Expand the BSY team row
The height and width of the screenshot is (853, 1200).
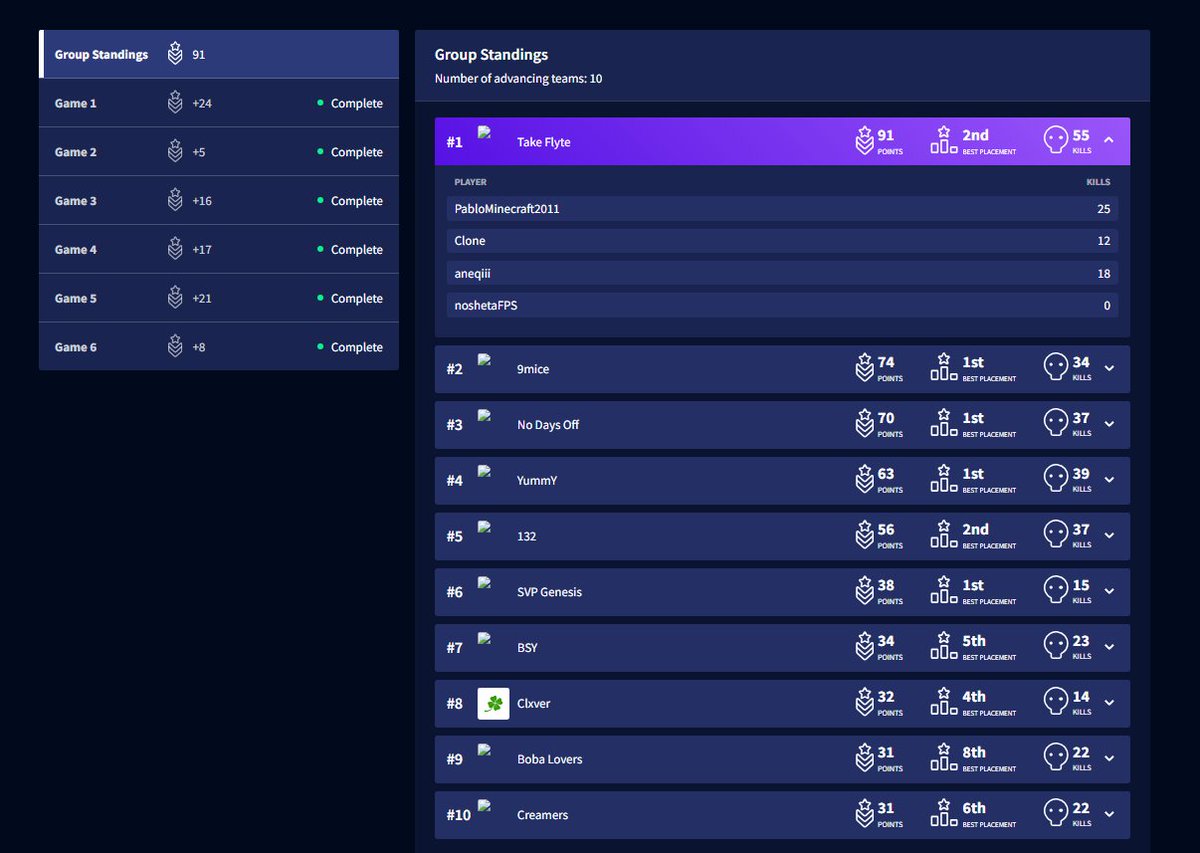[x=1108, y=648]
